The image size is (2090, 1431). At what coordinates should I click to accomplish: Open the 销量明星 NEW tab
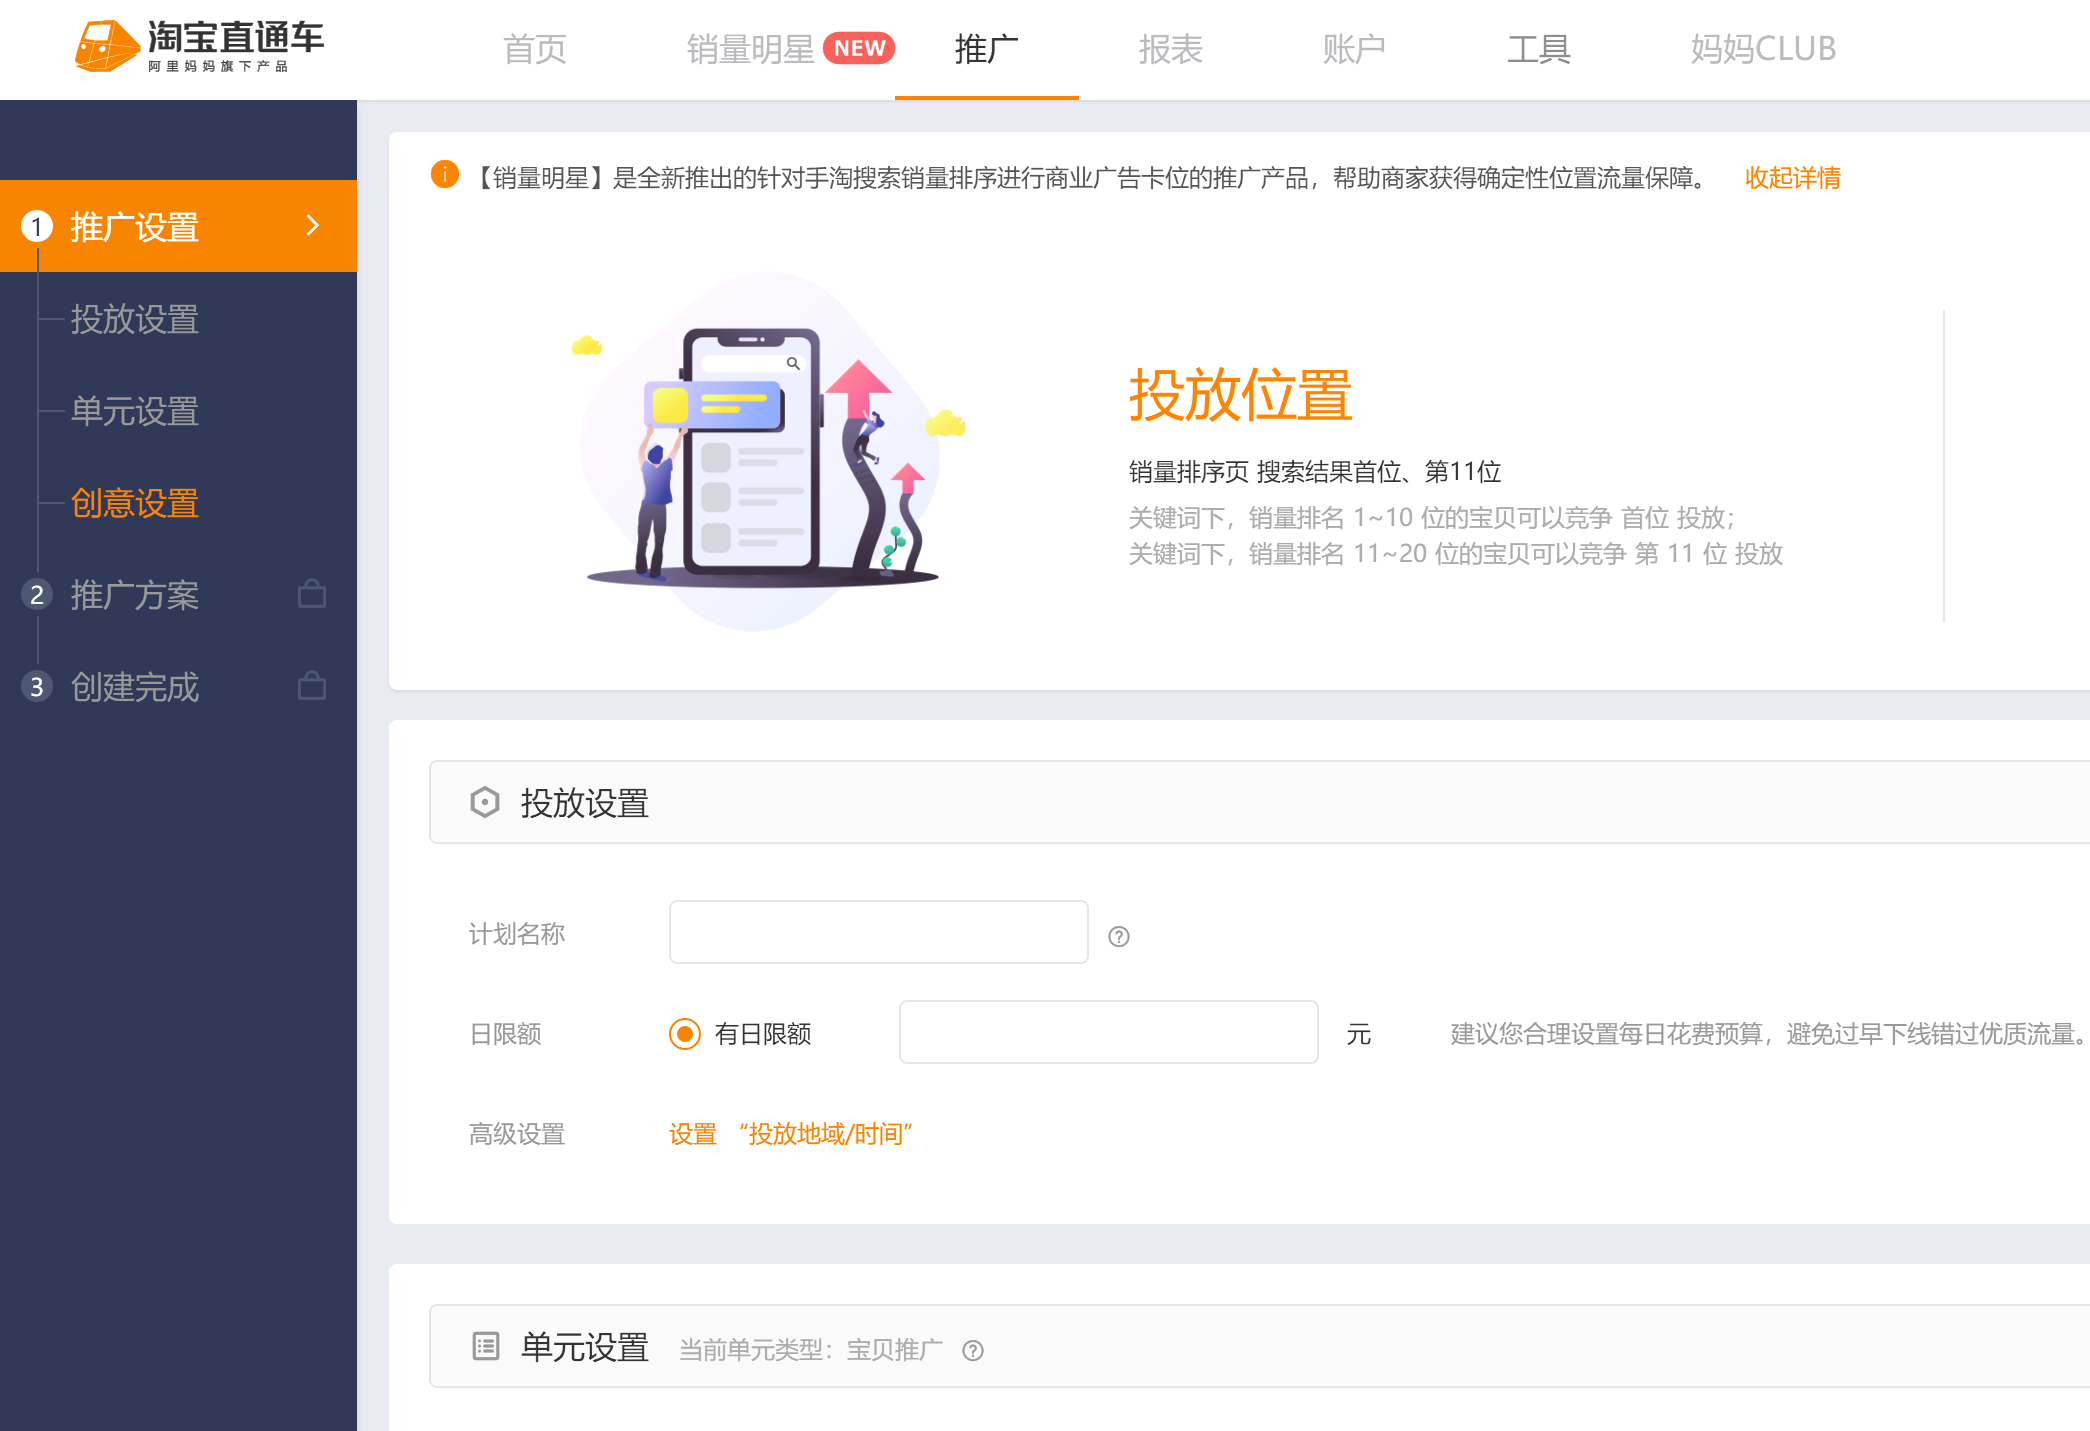tap(790, 48)
